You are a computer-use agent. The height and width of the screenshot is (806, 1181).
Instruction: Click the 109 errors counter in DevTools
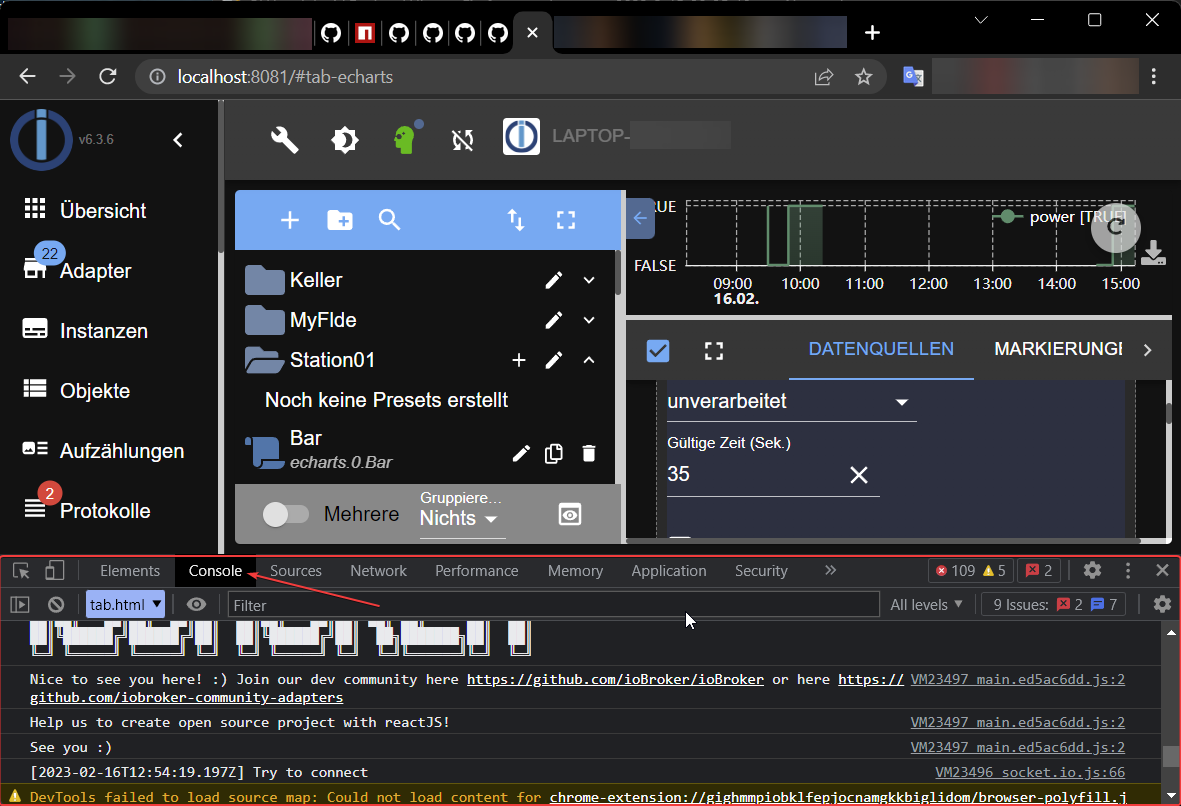957,571
